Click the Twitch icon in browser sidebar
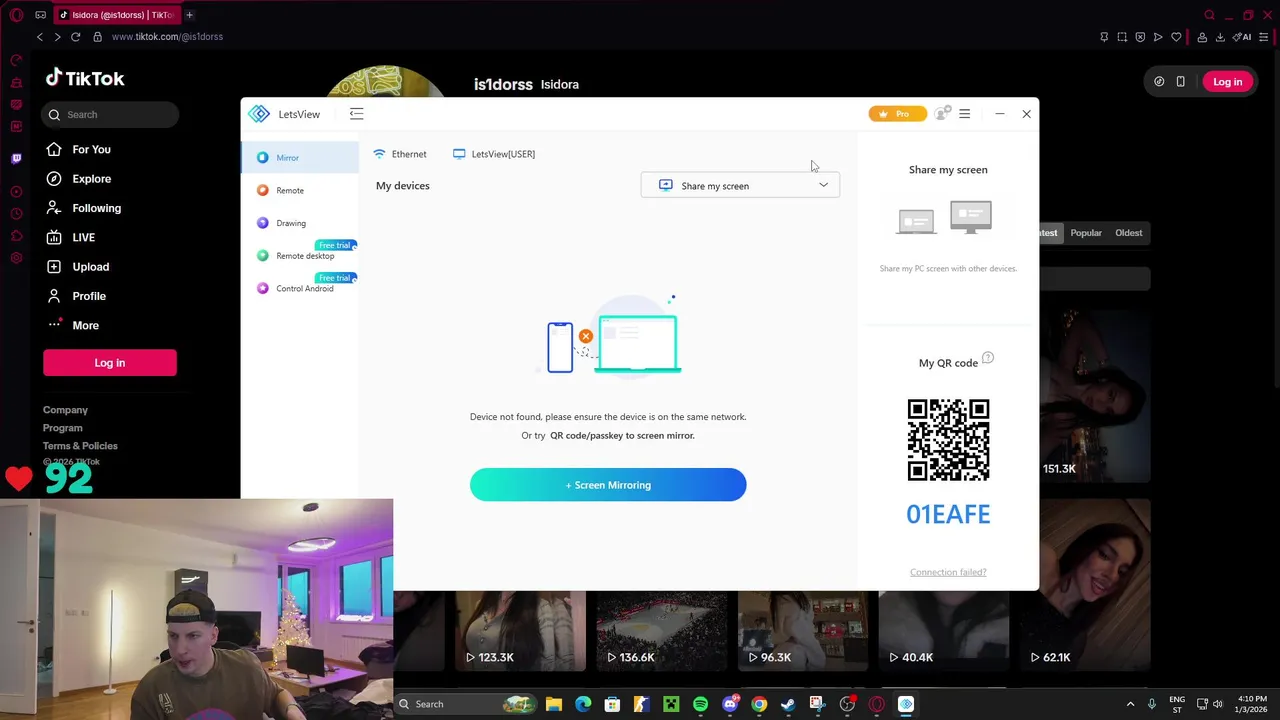This screenshot has width=1280, height=720. coord(16,158)
